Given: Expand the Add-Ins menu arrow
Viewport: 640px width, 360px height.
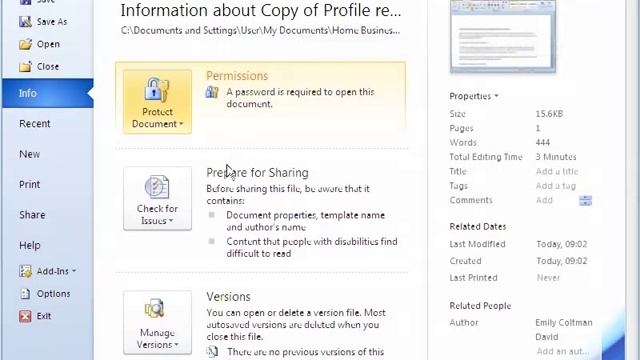Looking at the screenshot, I should pos(74,271).
